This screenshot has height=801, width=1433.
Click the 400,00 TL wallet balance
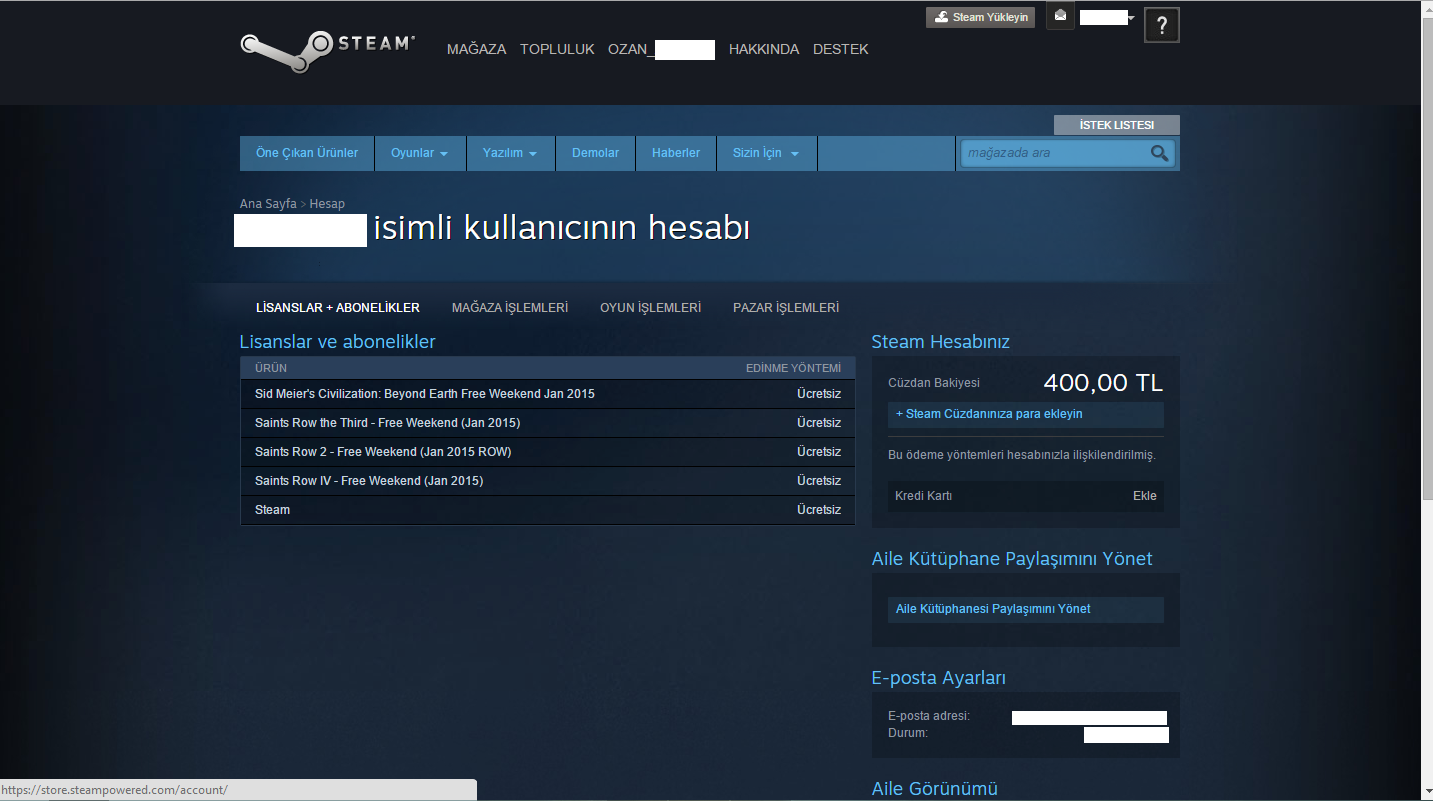pos(1103,383)
